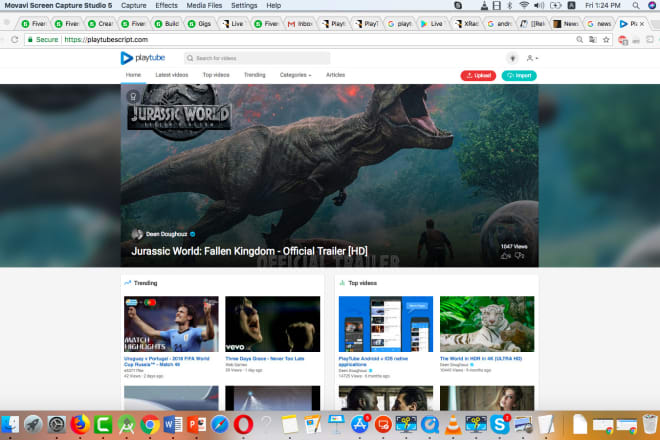The image size is (660, 440).
Task: Click into the Search for videos field
Action: [x=257, y=58]
